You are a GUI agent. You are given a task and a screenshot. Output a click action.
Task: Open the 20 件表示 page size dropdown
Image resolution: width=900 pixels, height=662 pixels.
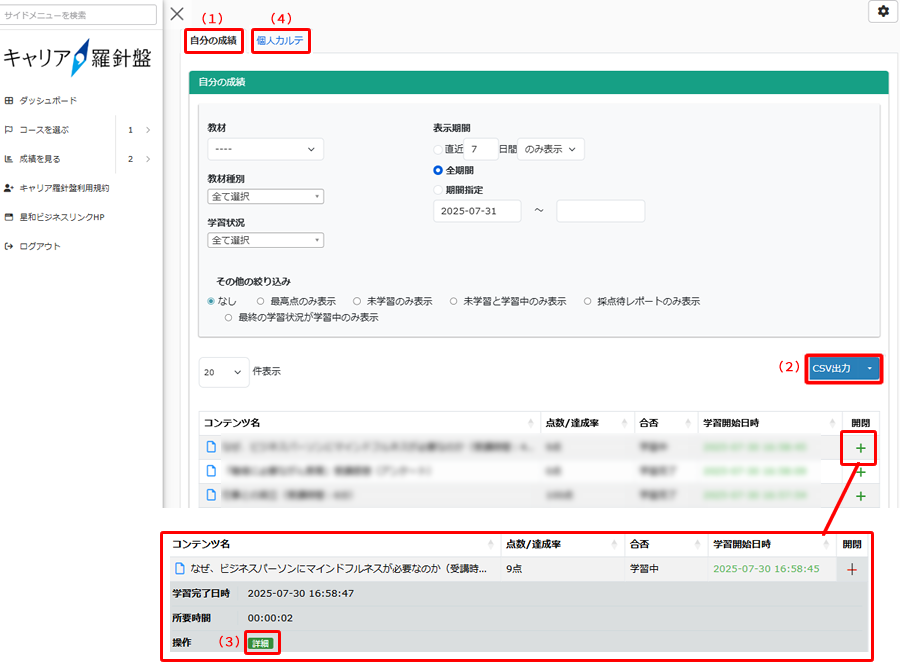tap(224, 372)
